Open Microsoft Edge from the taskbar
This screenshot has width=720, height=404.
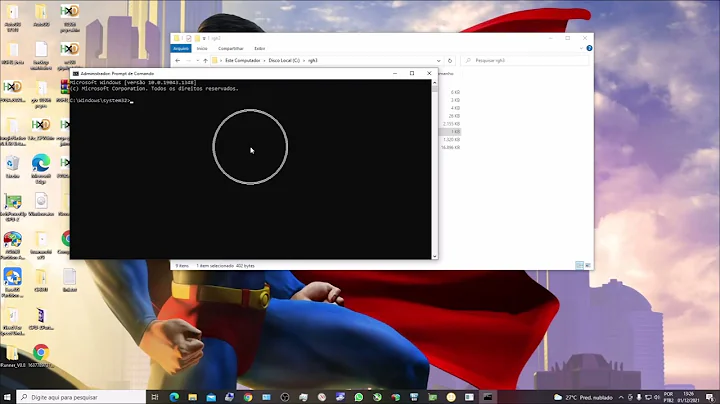(174, 397)
